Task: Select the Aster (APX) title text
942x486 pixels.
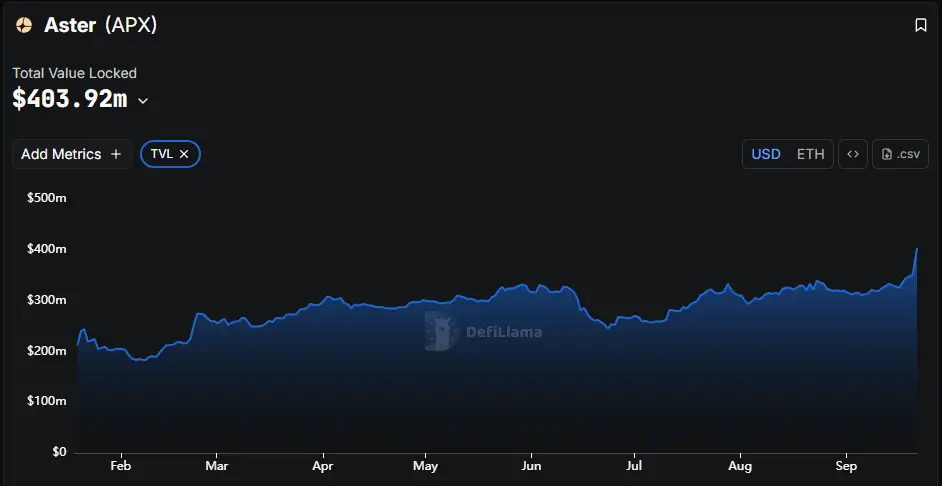Action: click(x=100, y=26)
